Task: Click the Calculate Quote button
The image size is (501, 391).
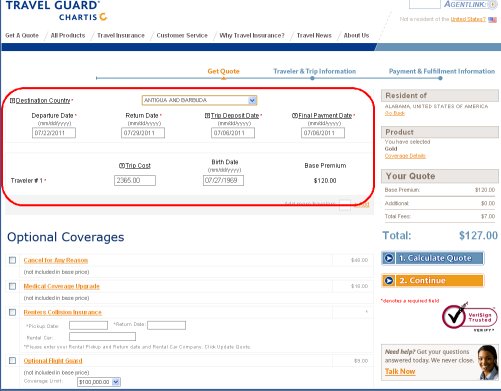Action: 433,258
